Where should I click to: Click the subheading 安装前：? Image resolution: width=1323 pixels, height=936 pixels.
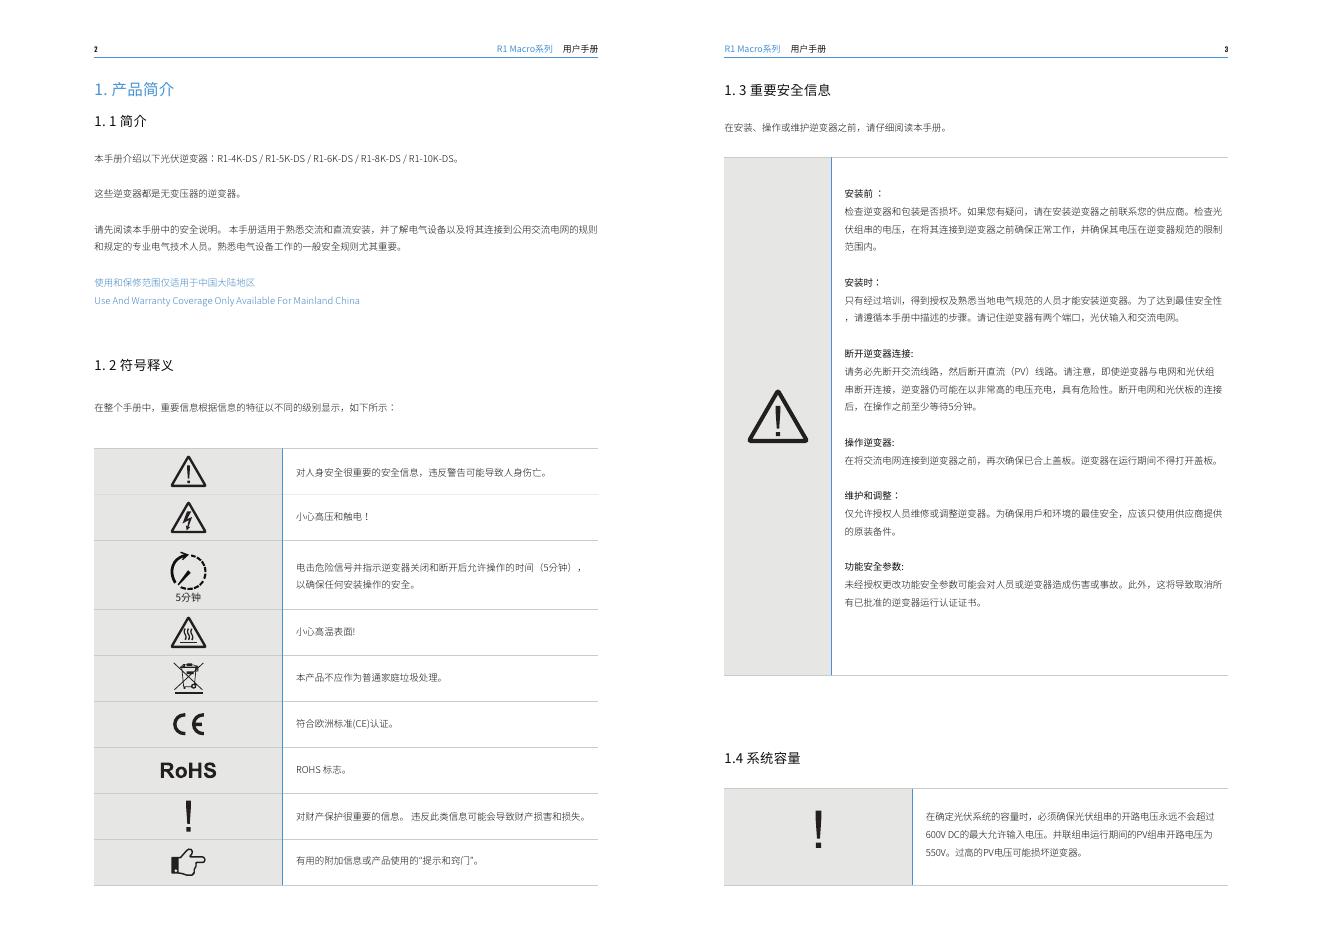point(864,193)
